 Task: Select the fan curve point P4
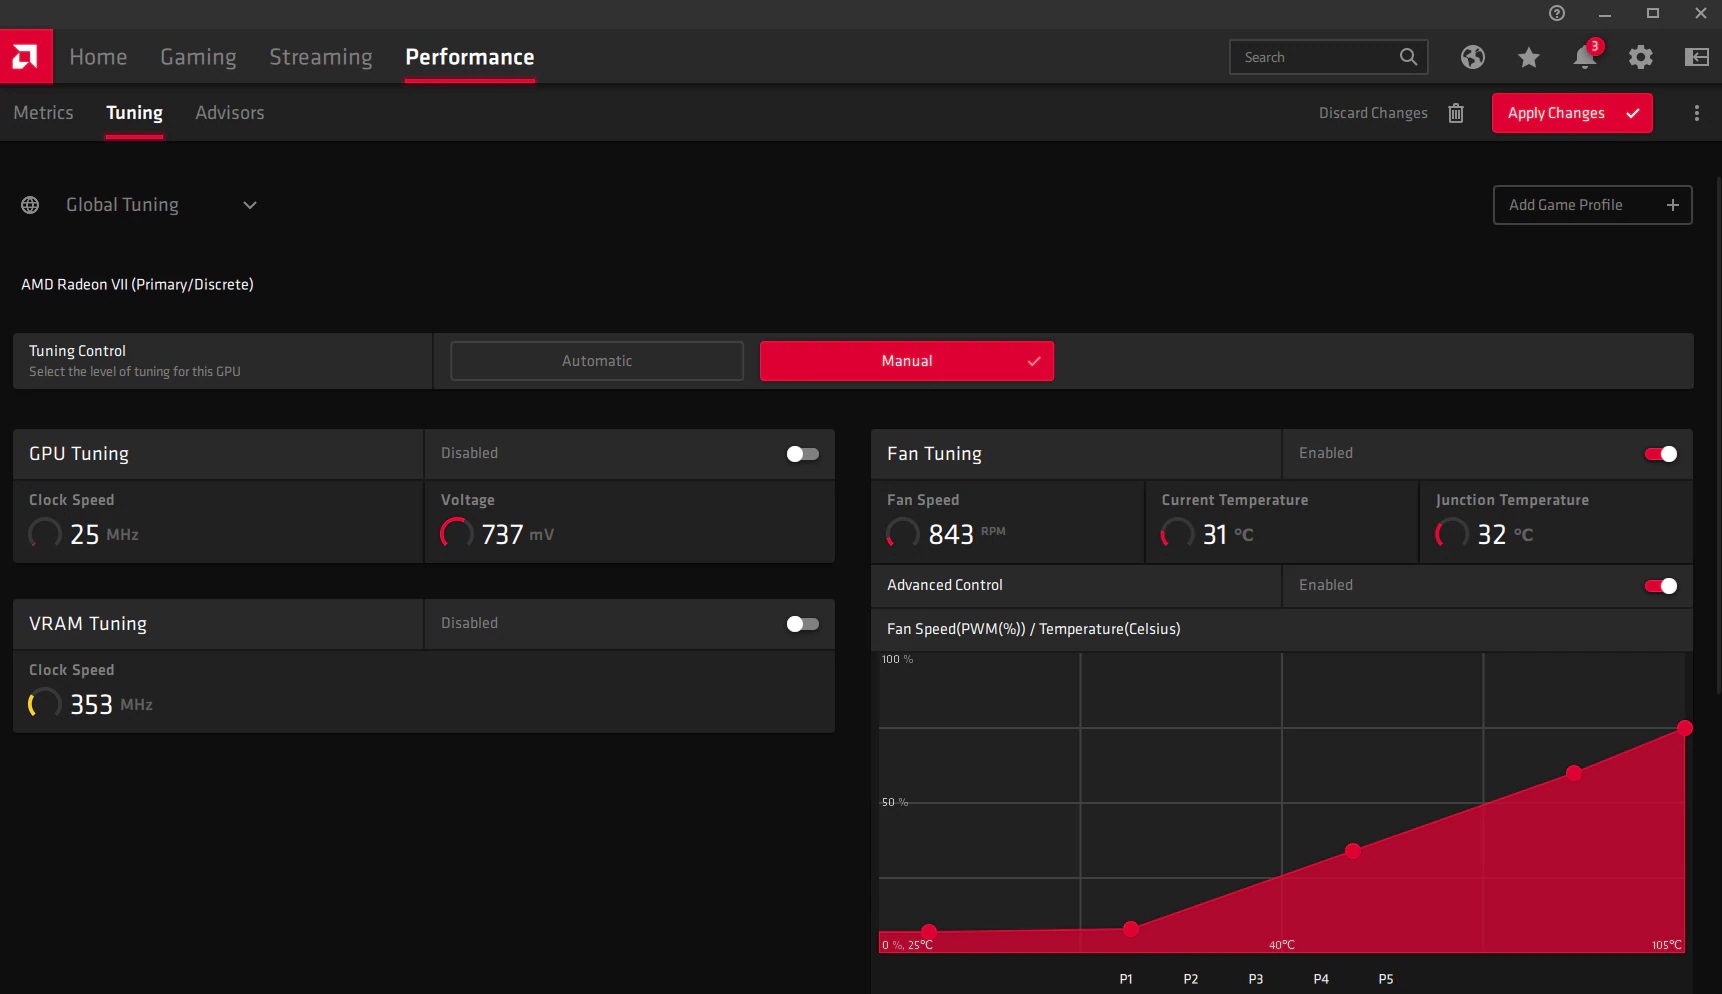[x=1574, y=773]
